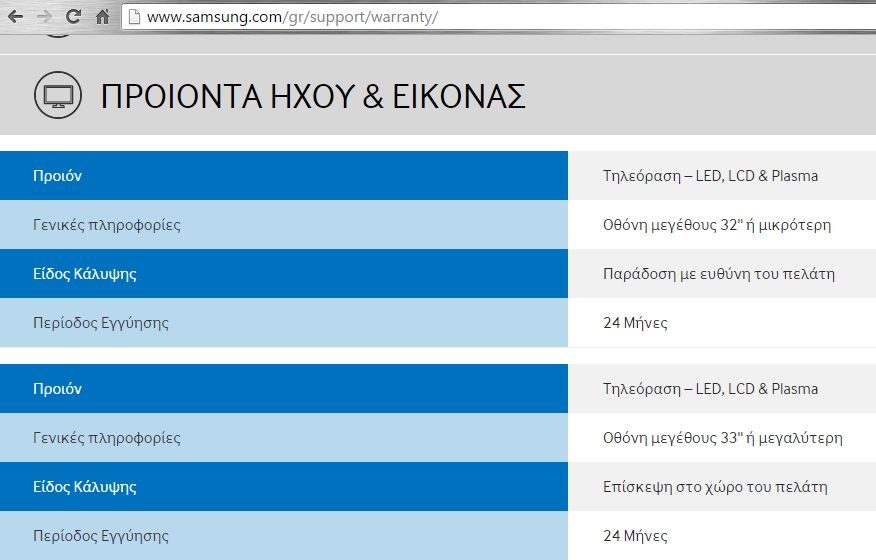Click the browser back arrow
Screen dimensions: 876x560
tap(15, 17)
